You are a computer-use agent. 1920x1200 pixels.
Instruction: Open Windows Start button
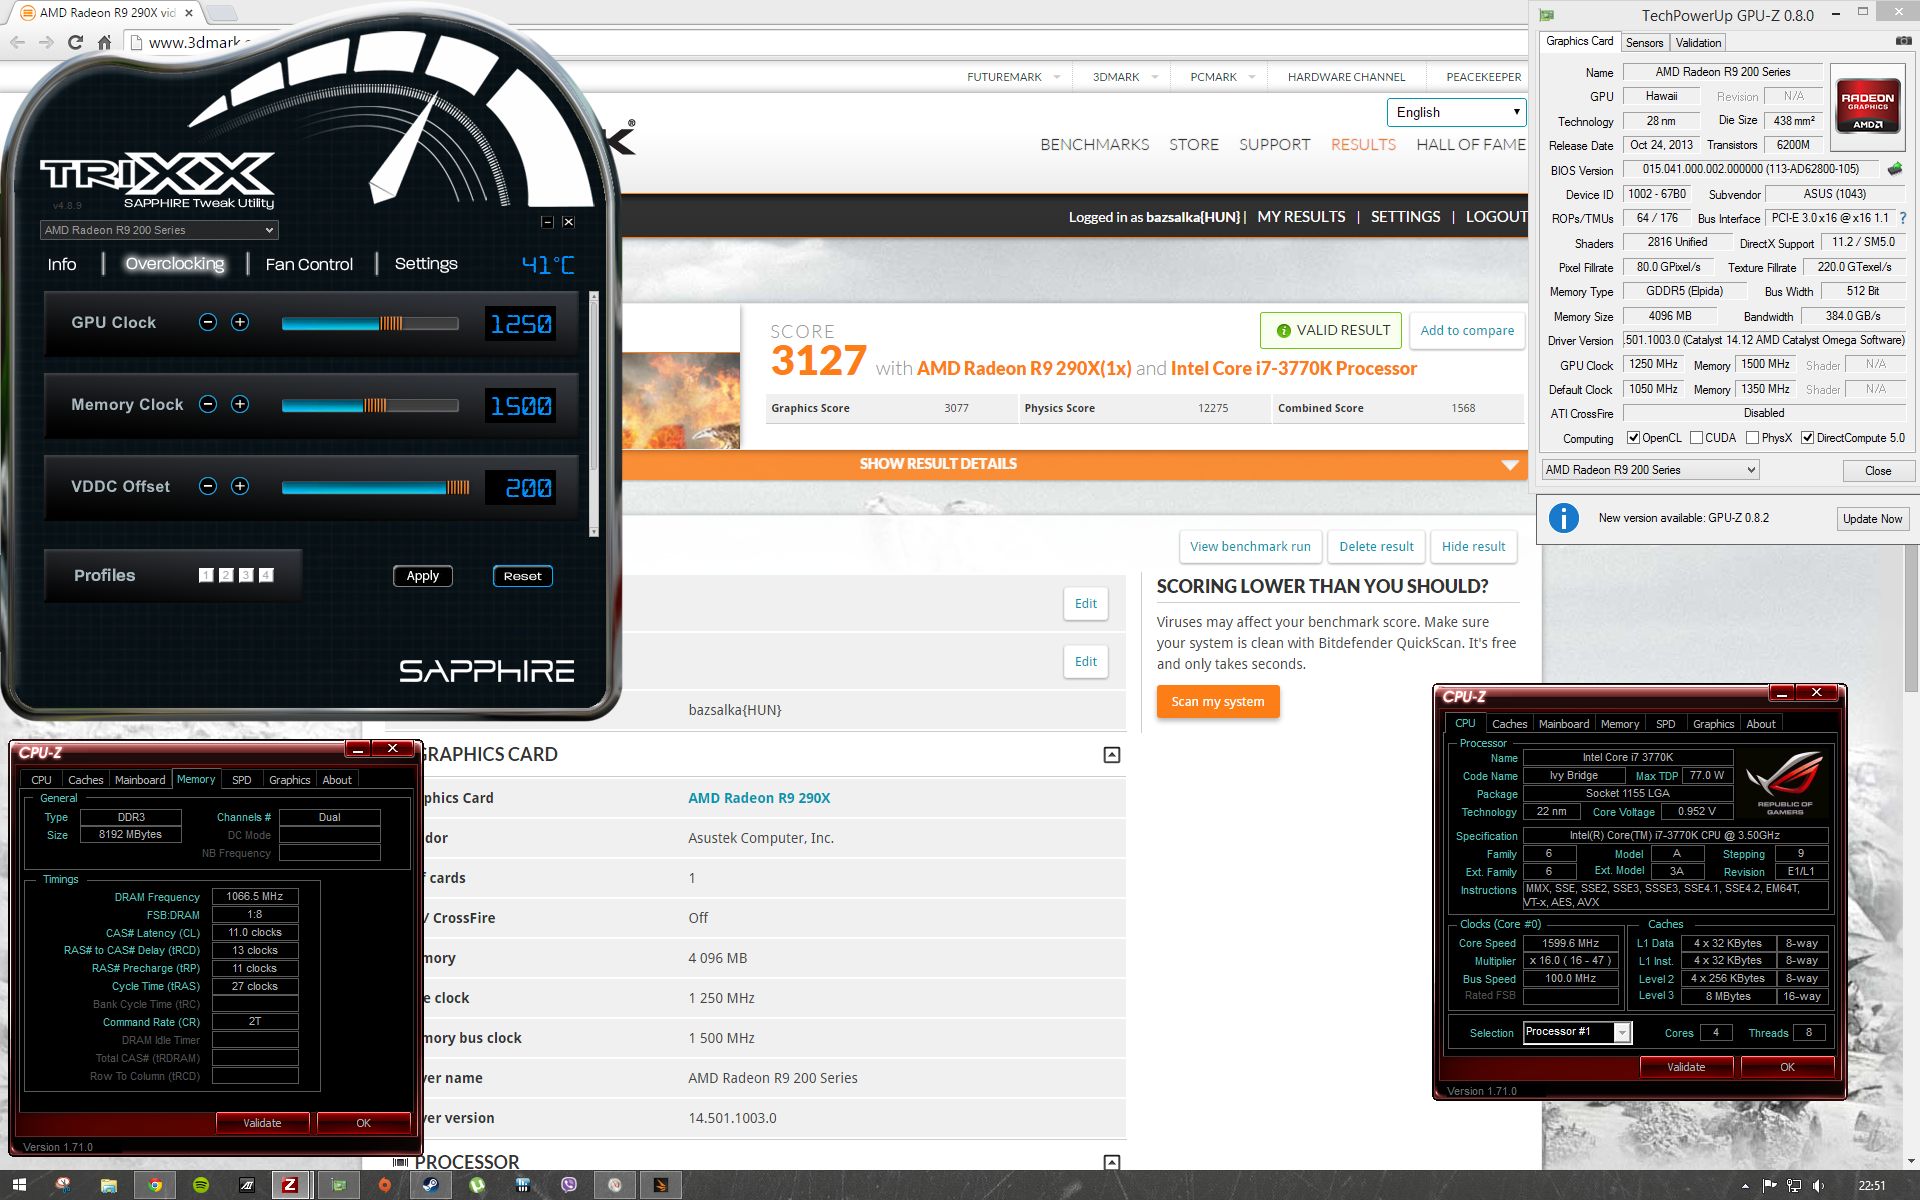tap(19, 1185)
